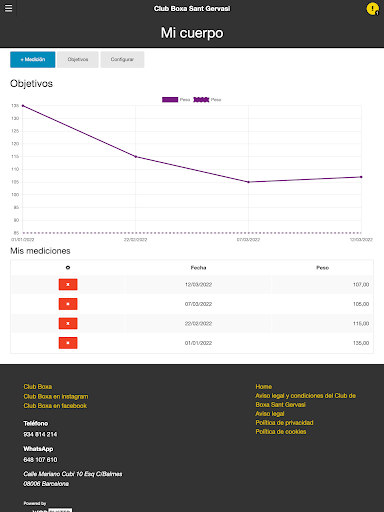Switch to the Objetivos tab

[x=78, y=60]
